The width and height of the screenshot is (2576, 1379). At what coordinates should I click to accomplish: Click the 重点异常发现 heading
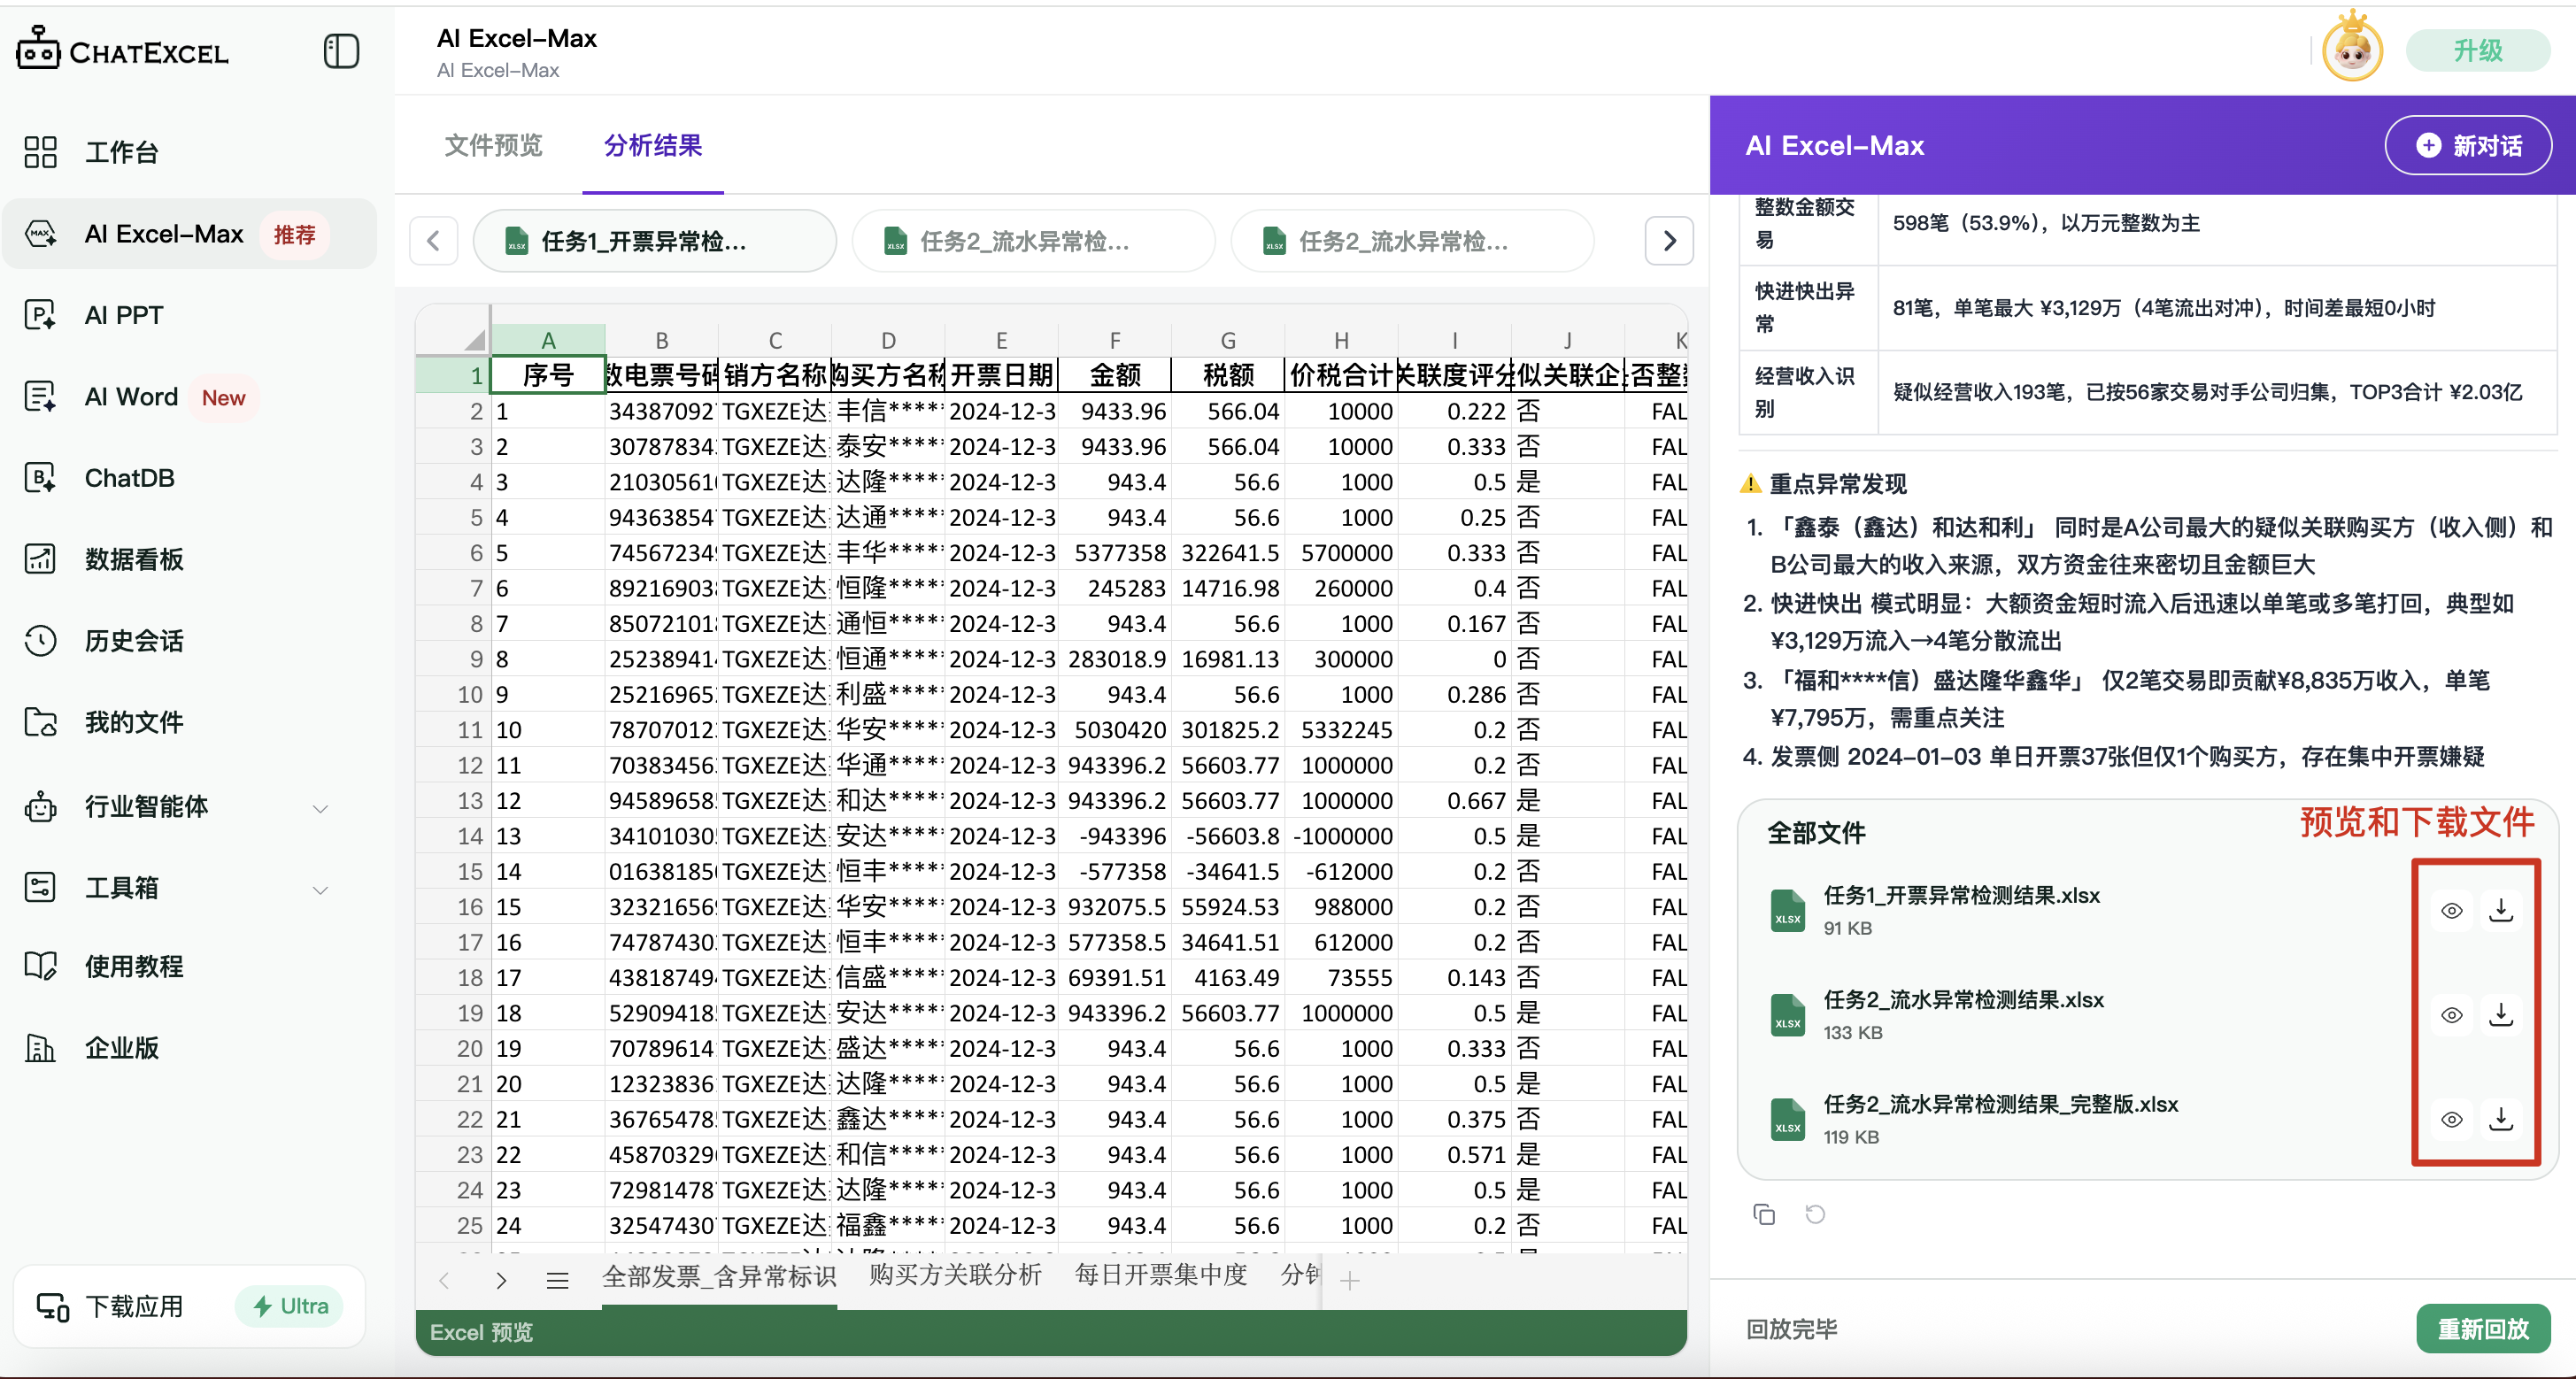click(1838, 484)
